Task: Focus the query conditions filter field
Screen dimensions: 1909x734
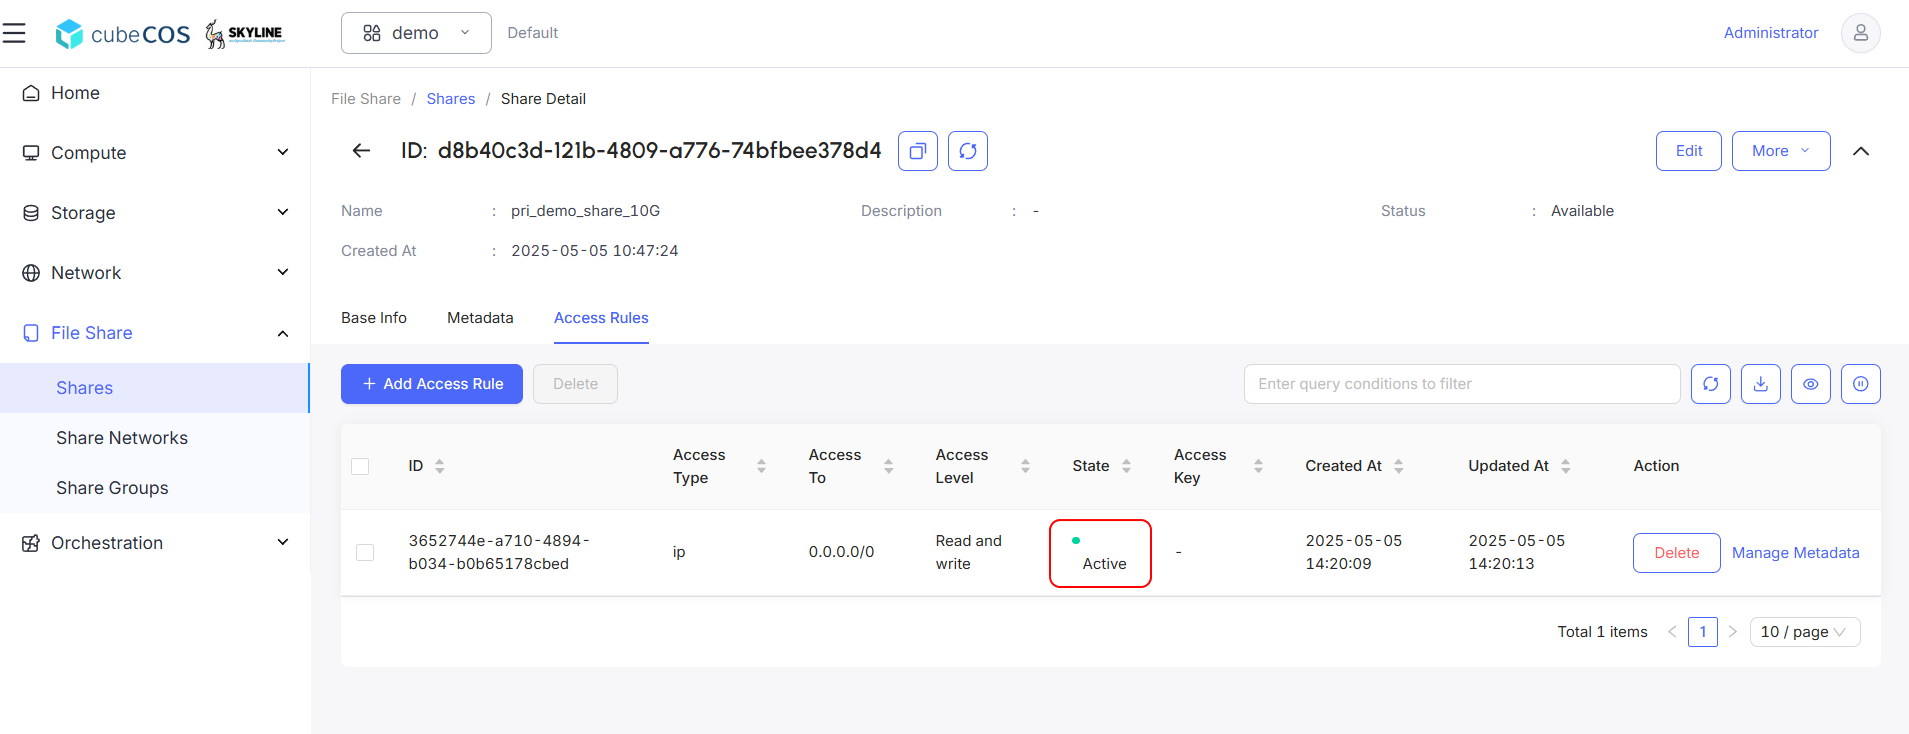Action: [x=1461, y=384]
